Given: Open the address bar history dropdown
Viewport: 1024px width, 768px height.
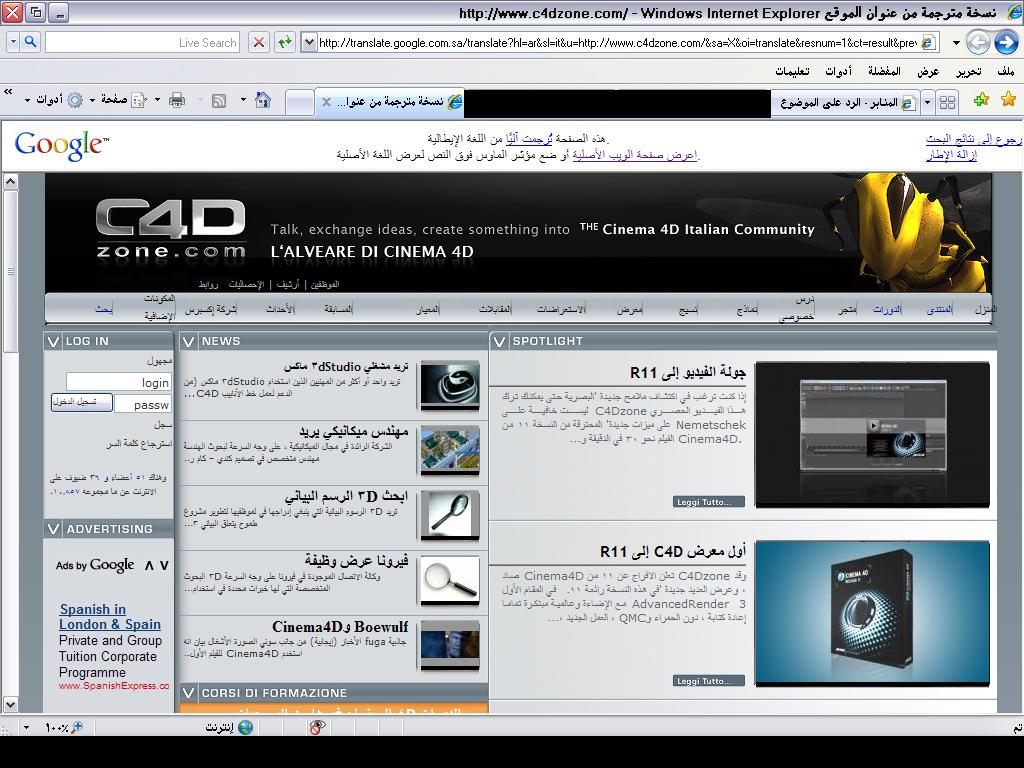Looking at the screenshot, I should coord(309,43).
